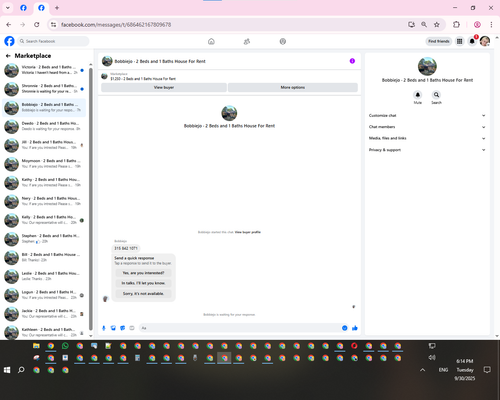Click the browser zoom magnifier icon
Screen dimensions: 500x400
click(424, 24)
